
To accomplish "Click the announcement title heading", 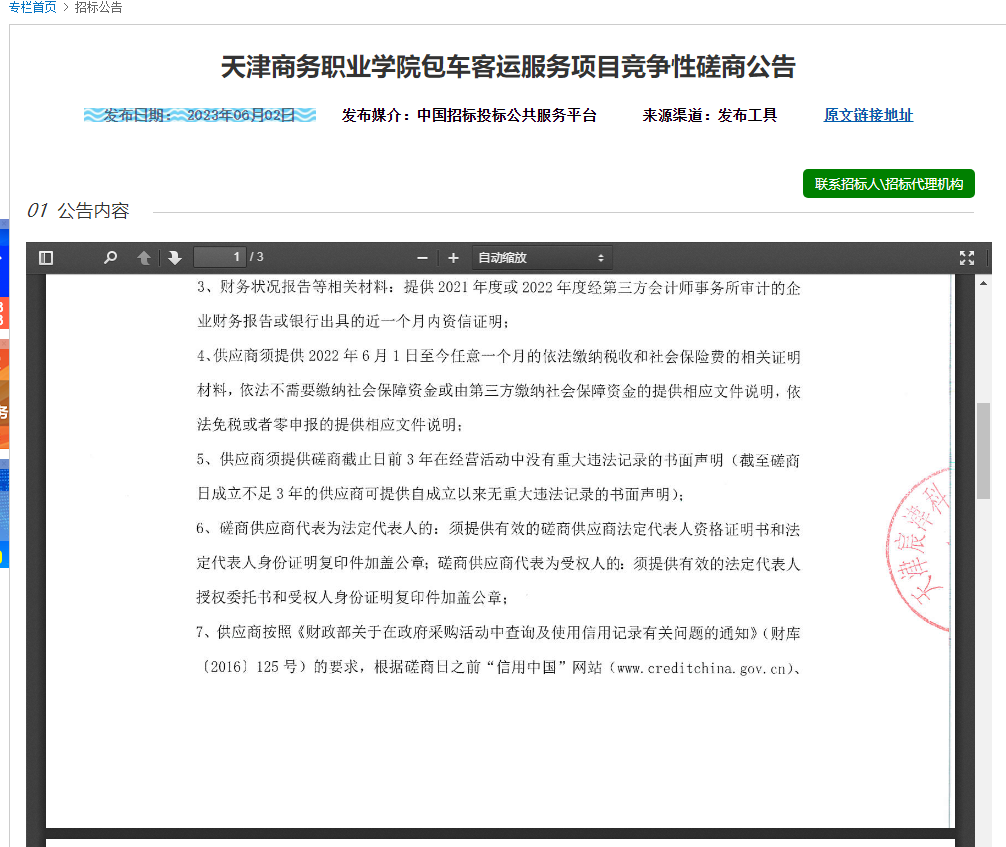I will click(x=508, y=67).
